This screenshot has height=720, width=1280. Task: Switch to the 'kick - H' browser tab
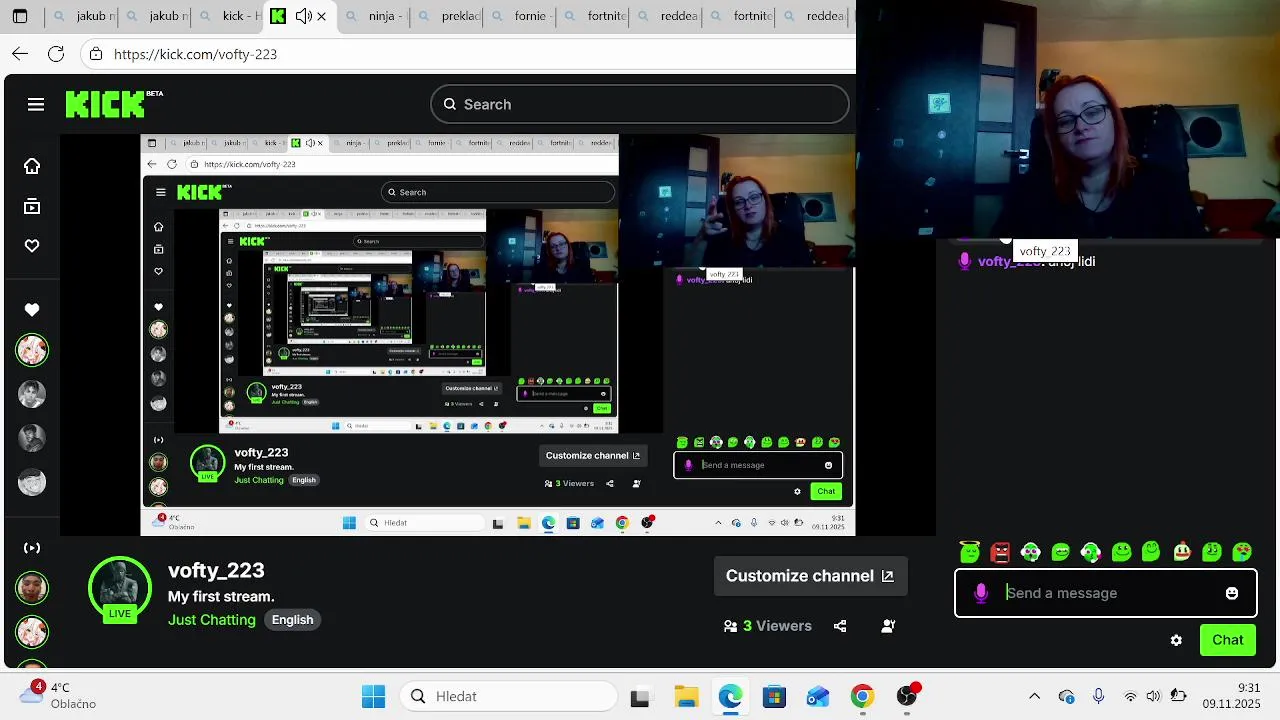click(228, 16)
